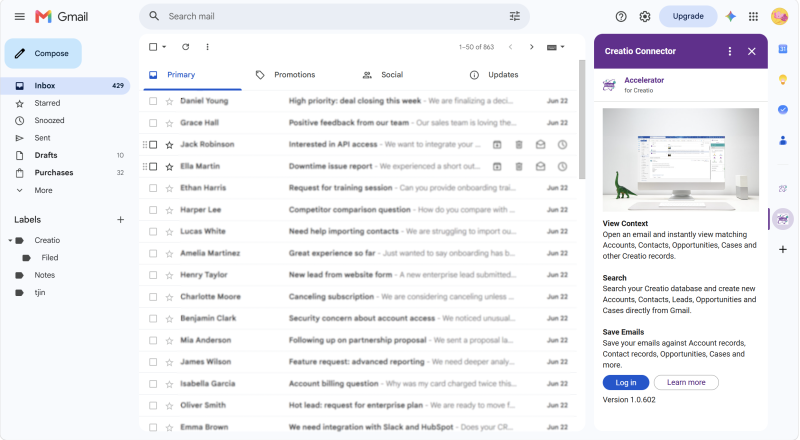Select the Grace Hall email checkbox
Viewport: 800px width, 440px height.
tap(153, 123)
